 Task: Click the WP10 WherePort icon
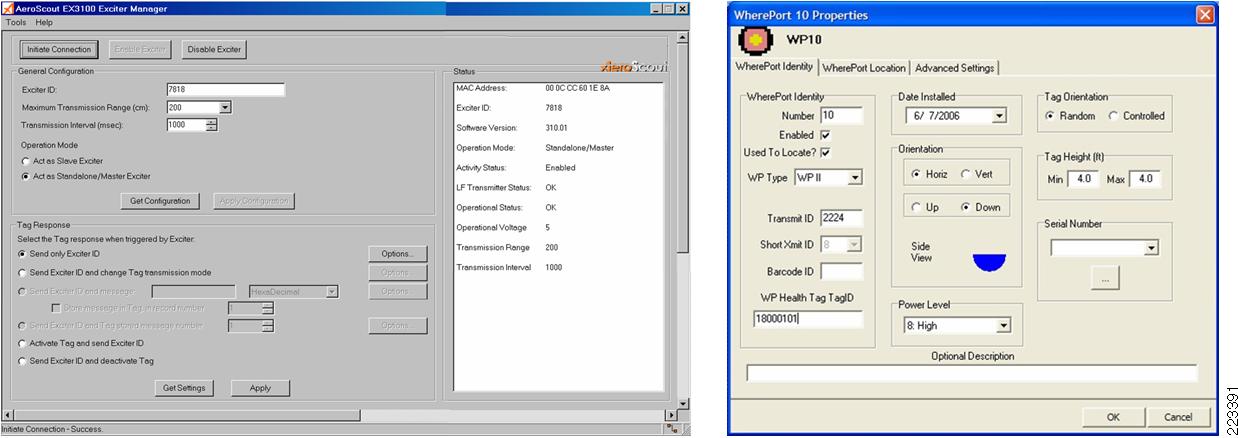(755, 40)
